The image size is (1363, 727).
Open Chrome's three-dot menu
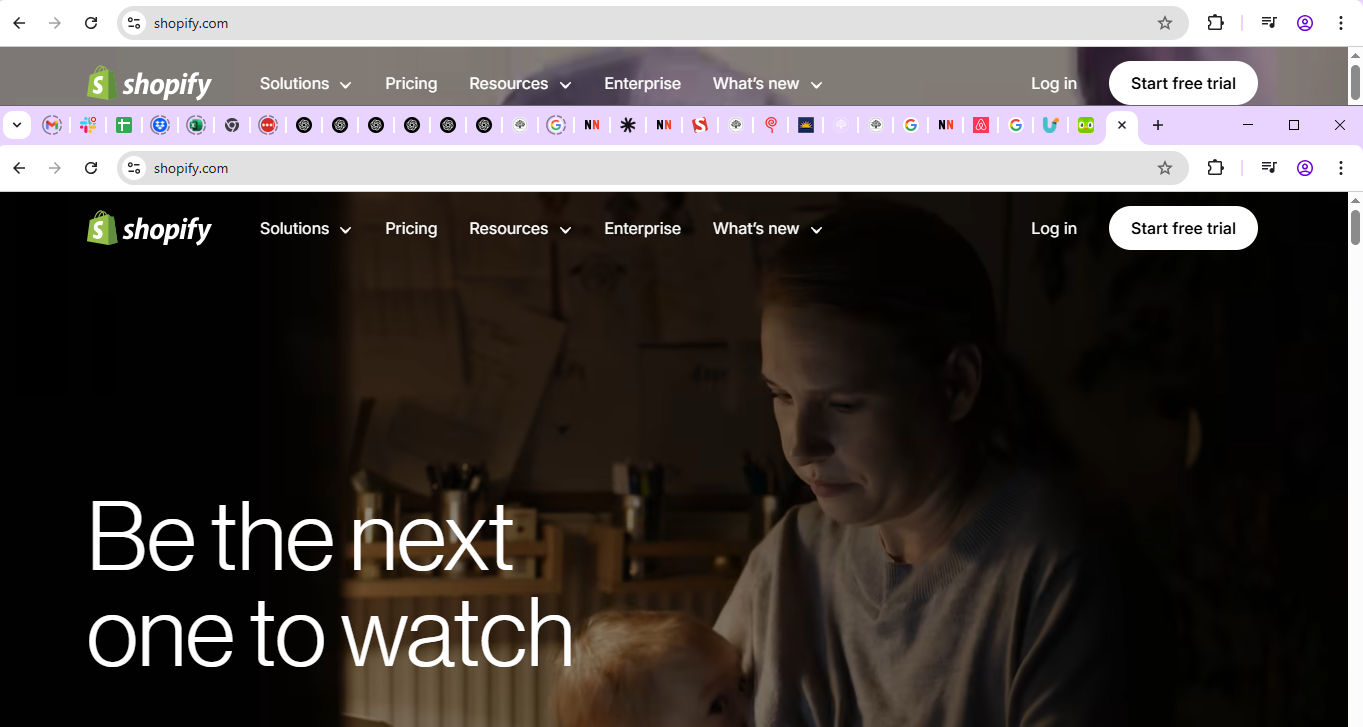(1341, 168)
